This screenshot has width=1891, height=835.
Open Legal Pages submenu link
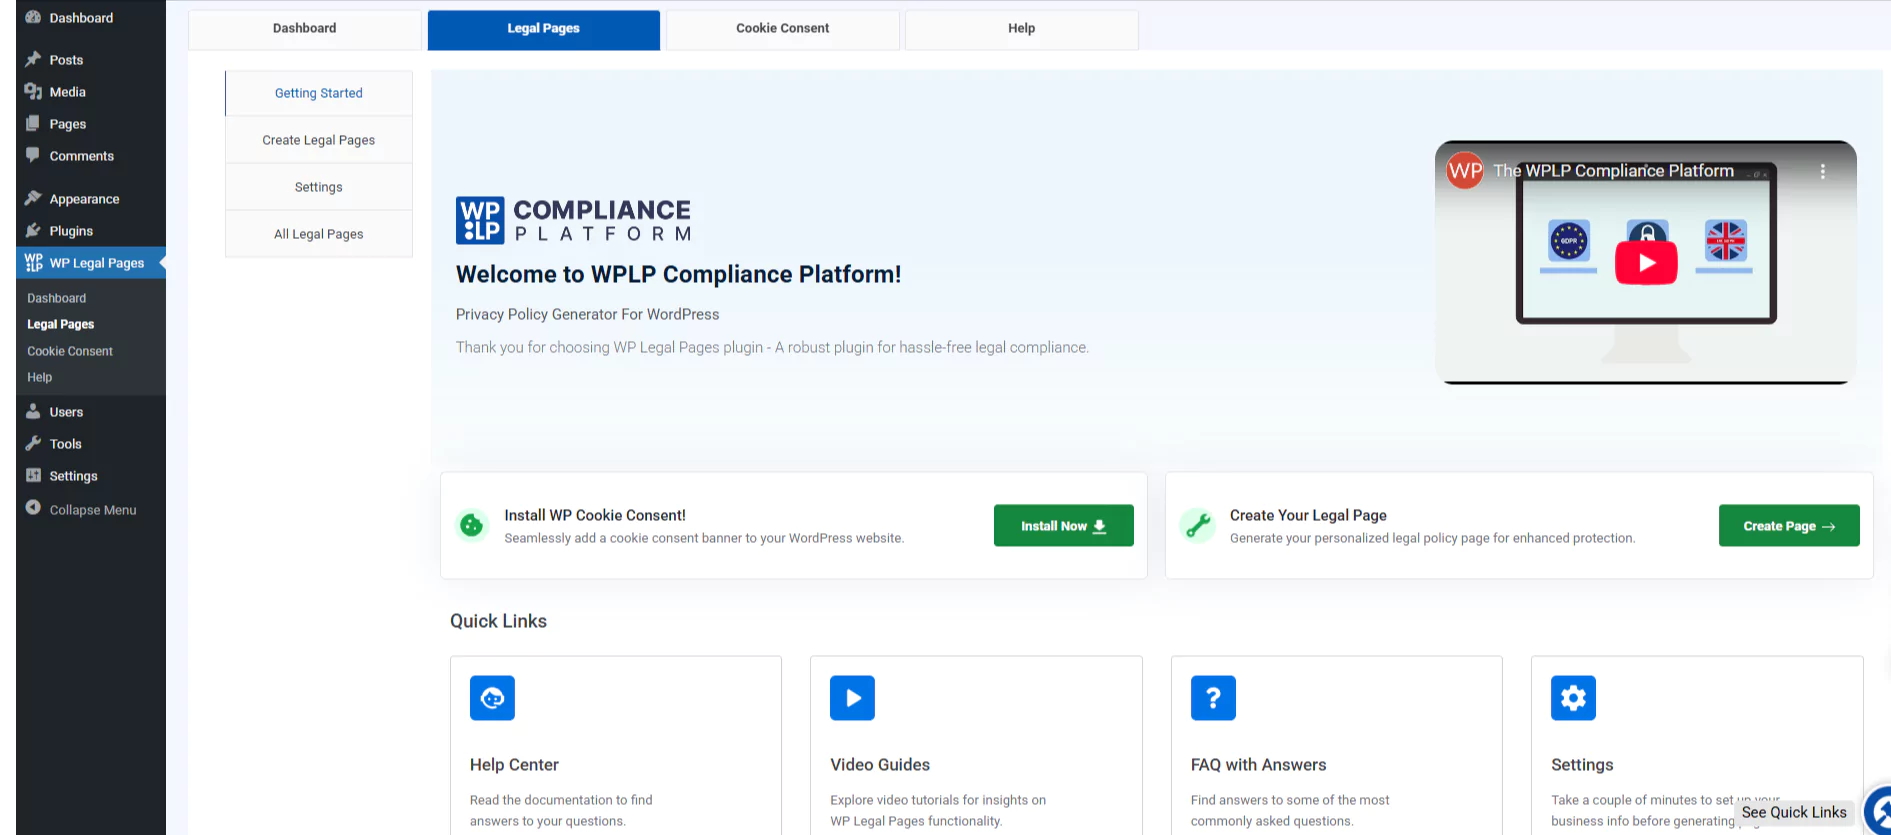point(61,324)
